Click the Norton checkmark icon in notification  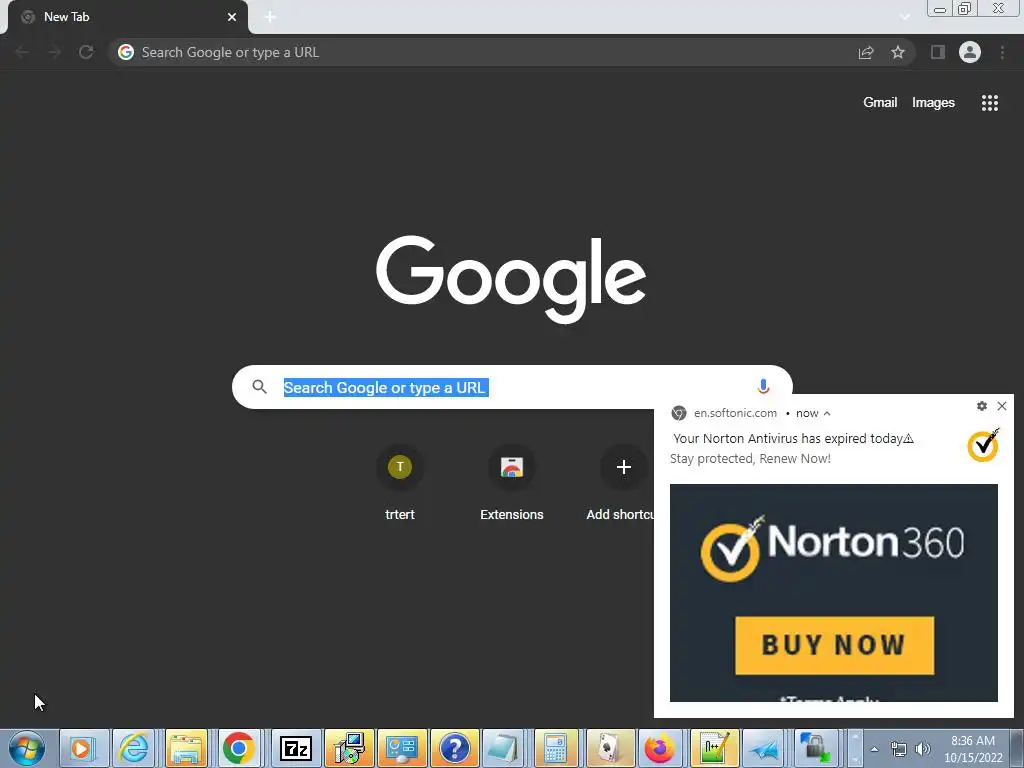(x=983, y=445)
